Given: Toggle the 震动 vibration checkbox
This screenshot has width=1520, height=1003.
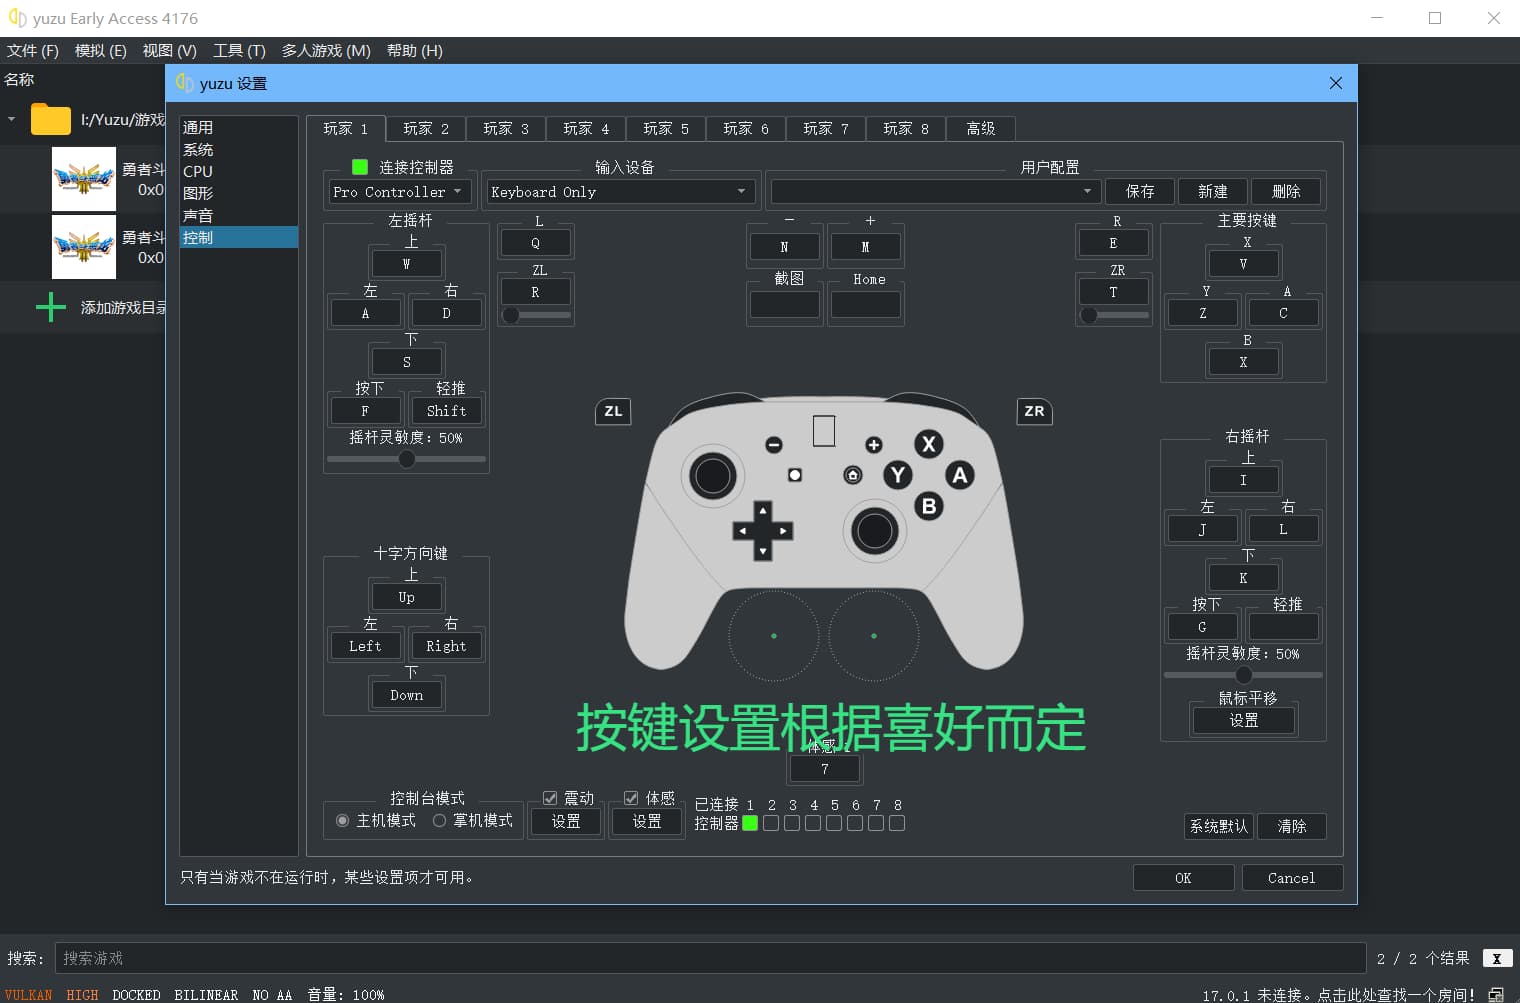Looking at the screenshot, I should click(x=550, y=798).
